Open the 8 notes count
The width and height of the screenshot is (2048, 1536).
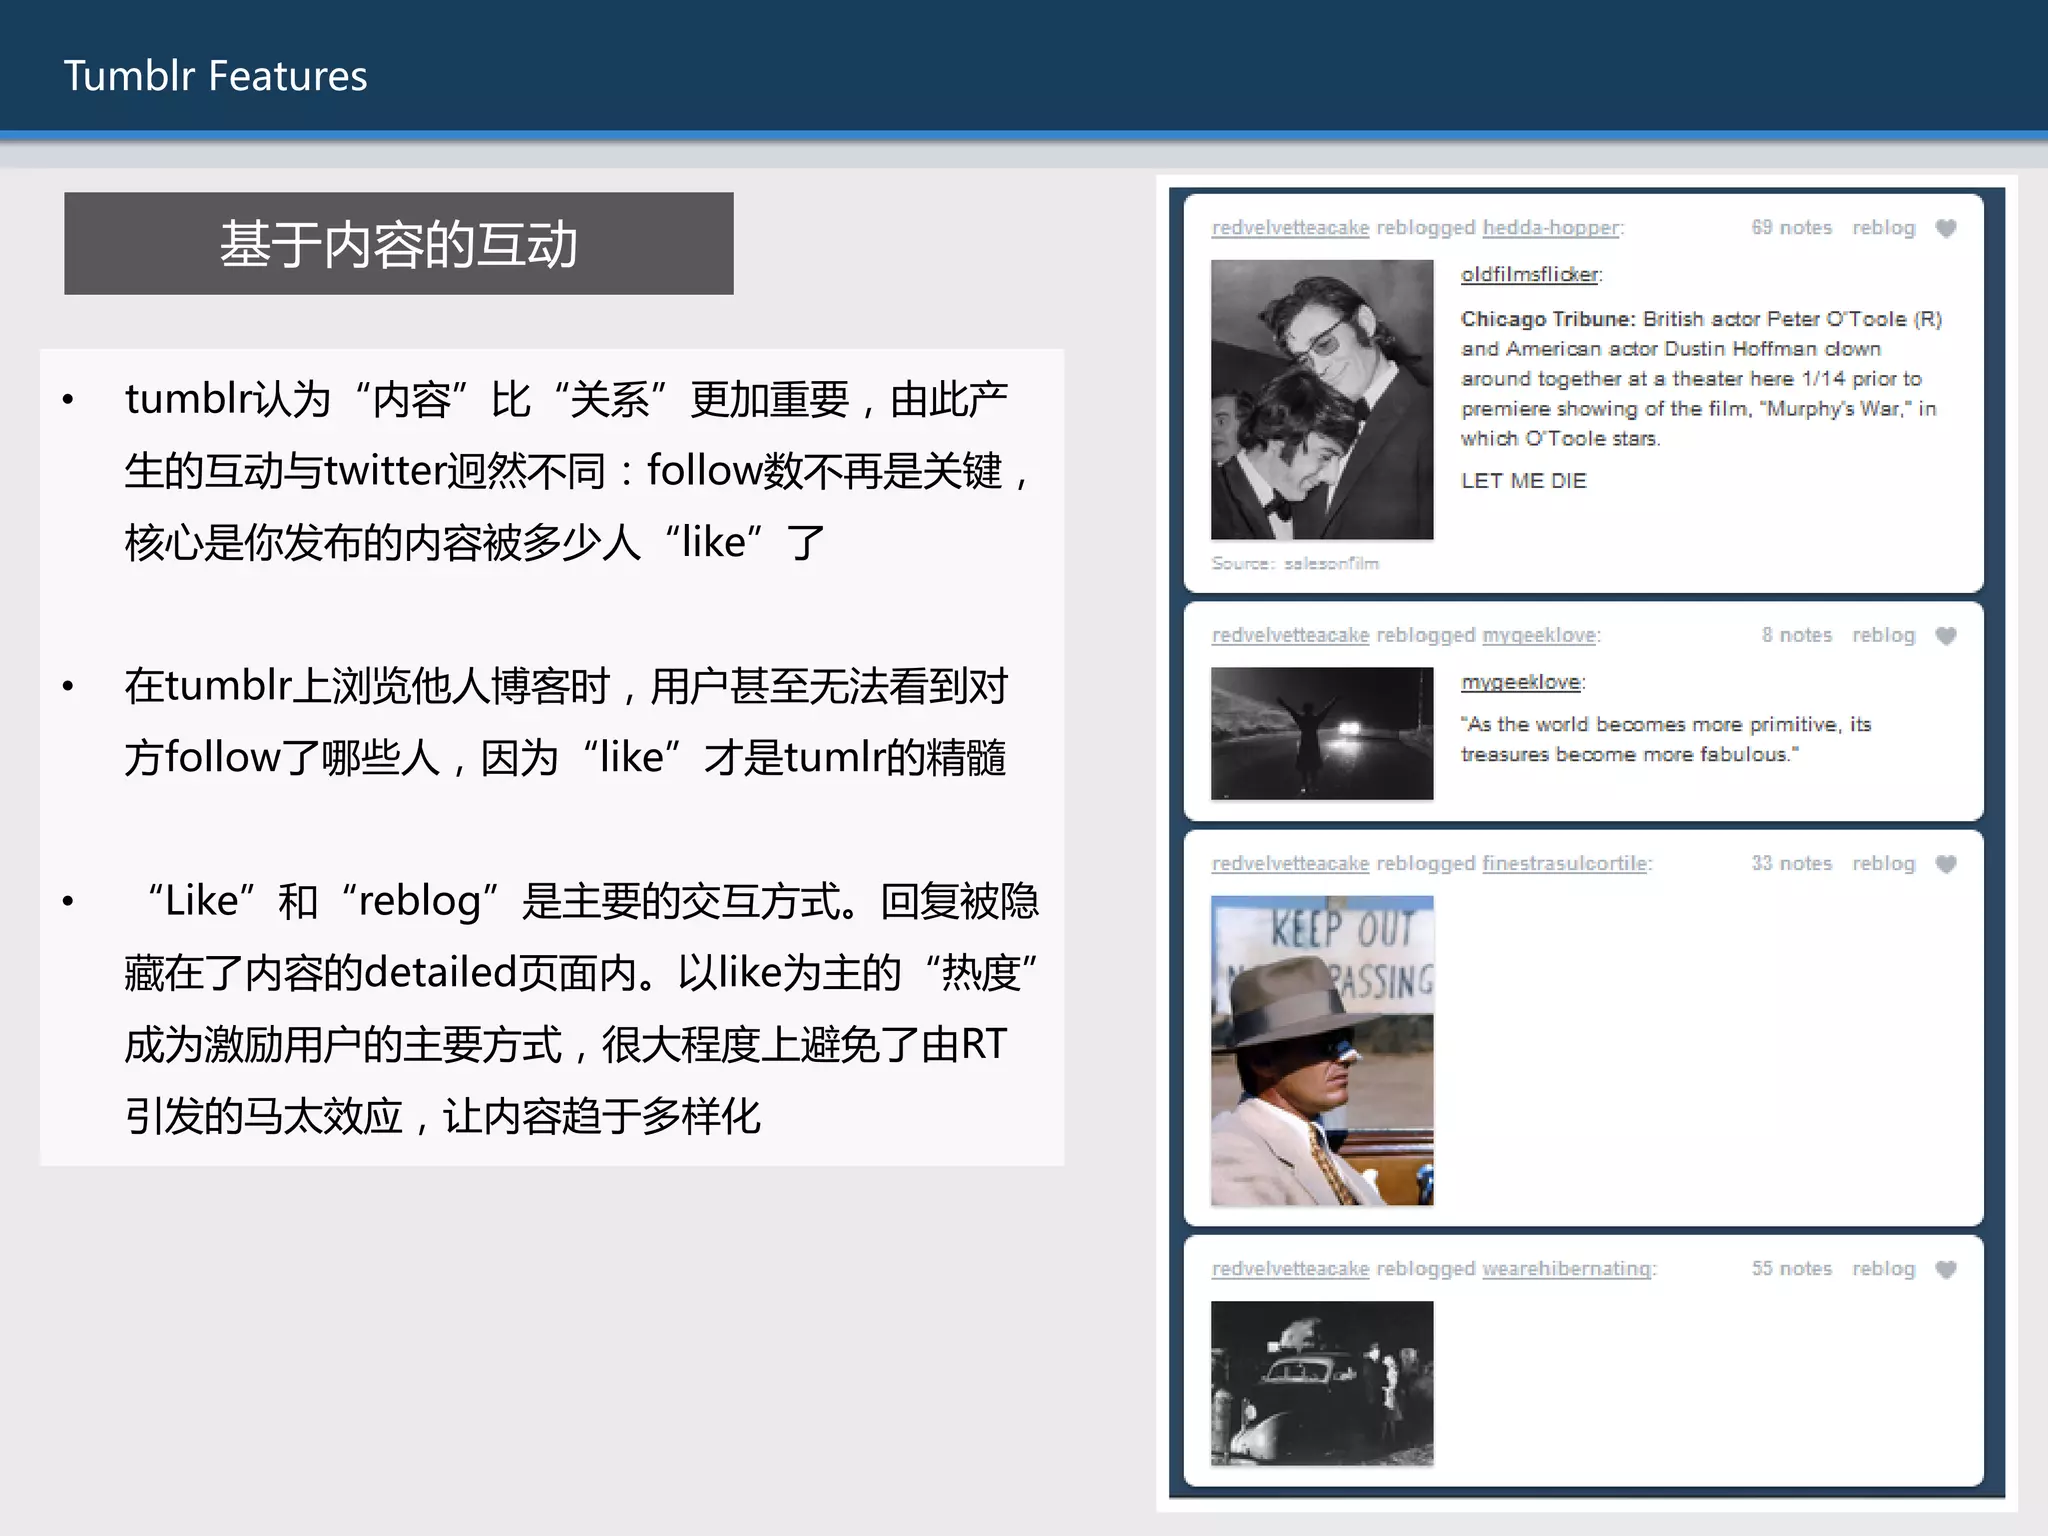[x=1796, y=635]
